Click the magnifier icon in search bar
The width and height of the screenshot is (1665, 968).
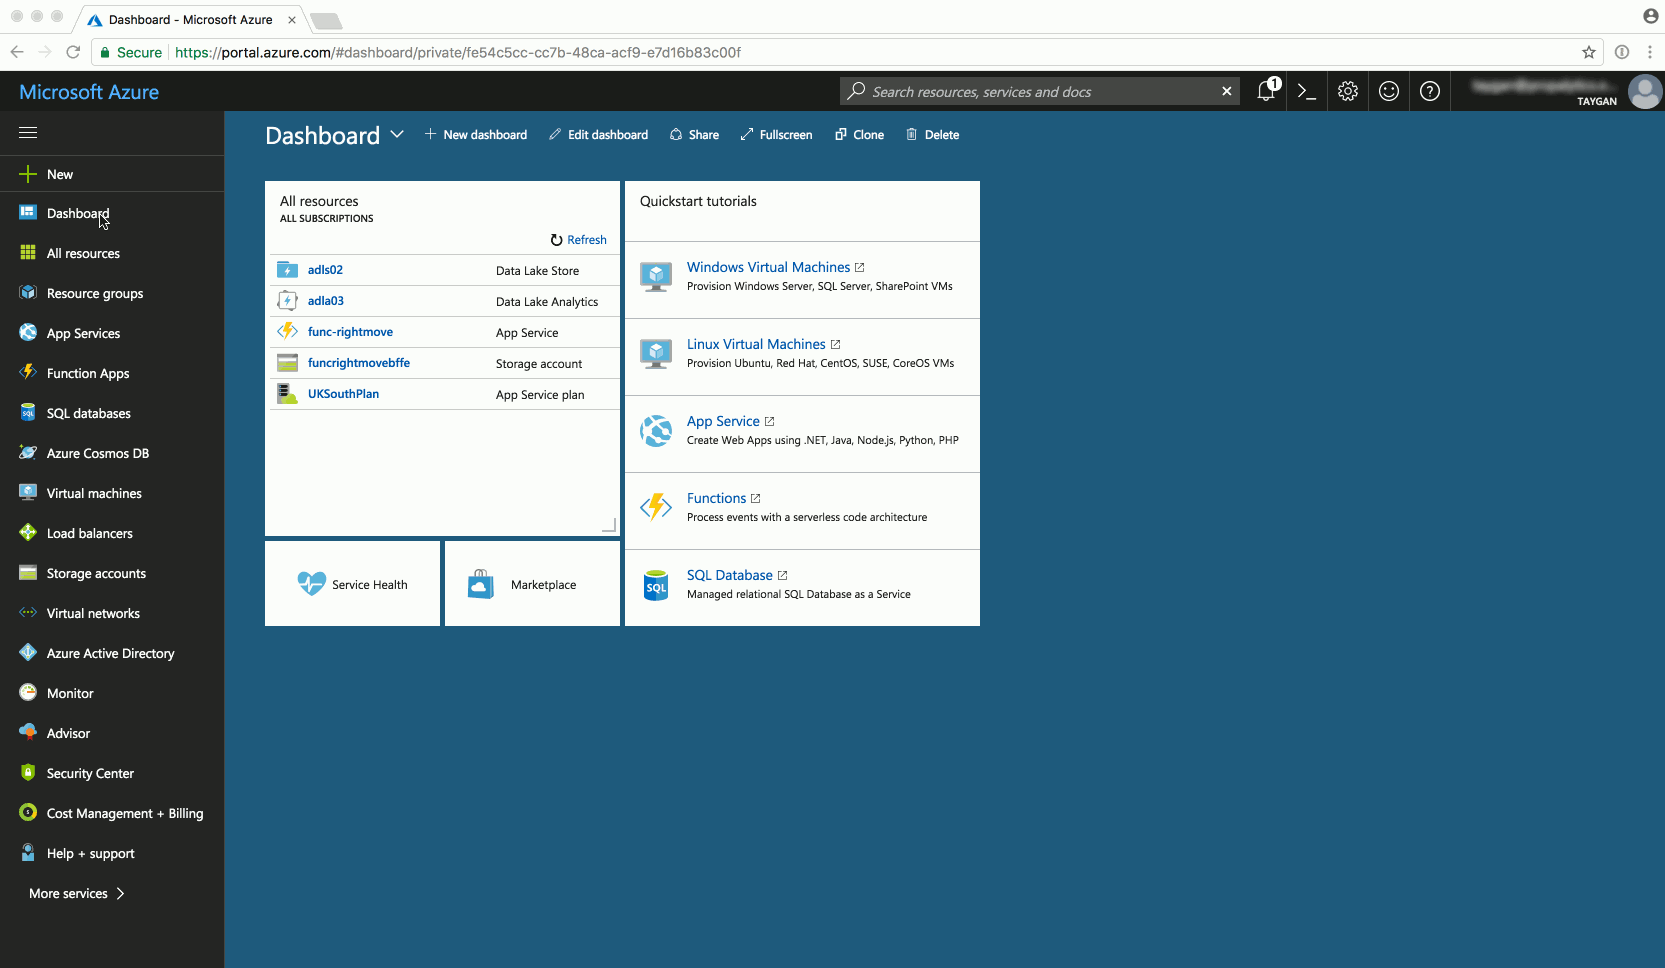coord(856,91)
